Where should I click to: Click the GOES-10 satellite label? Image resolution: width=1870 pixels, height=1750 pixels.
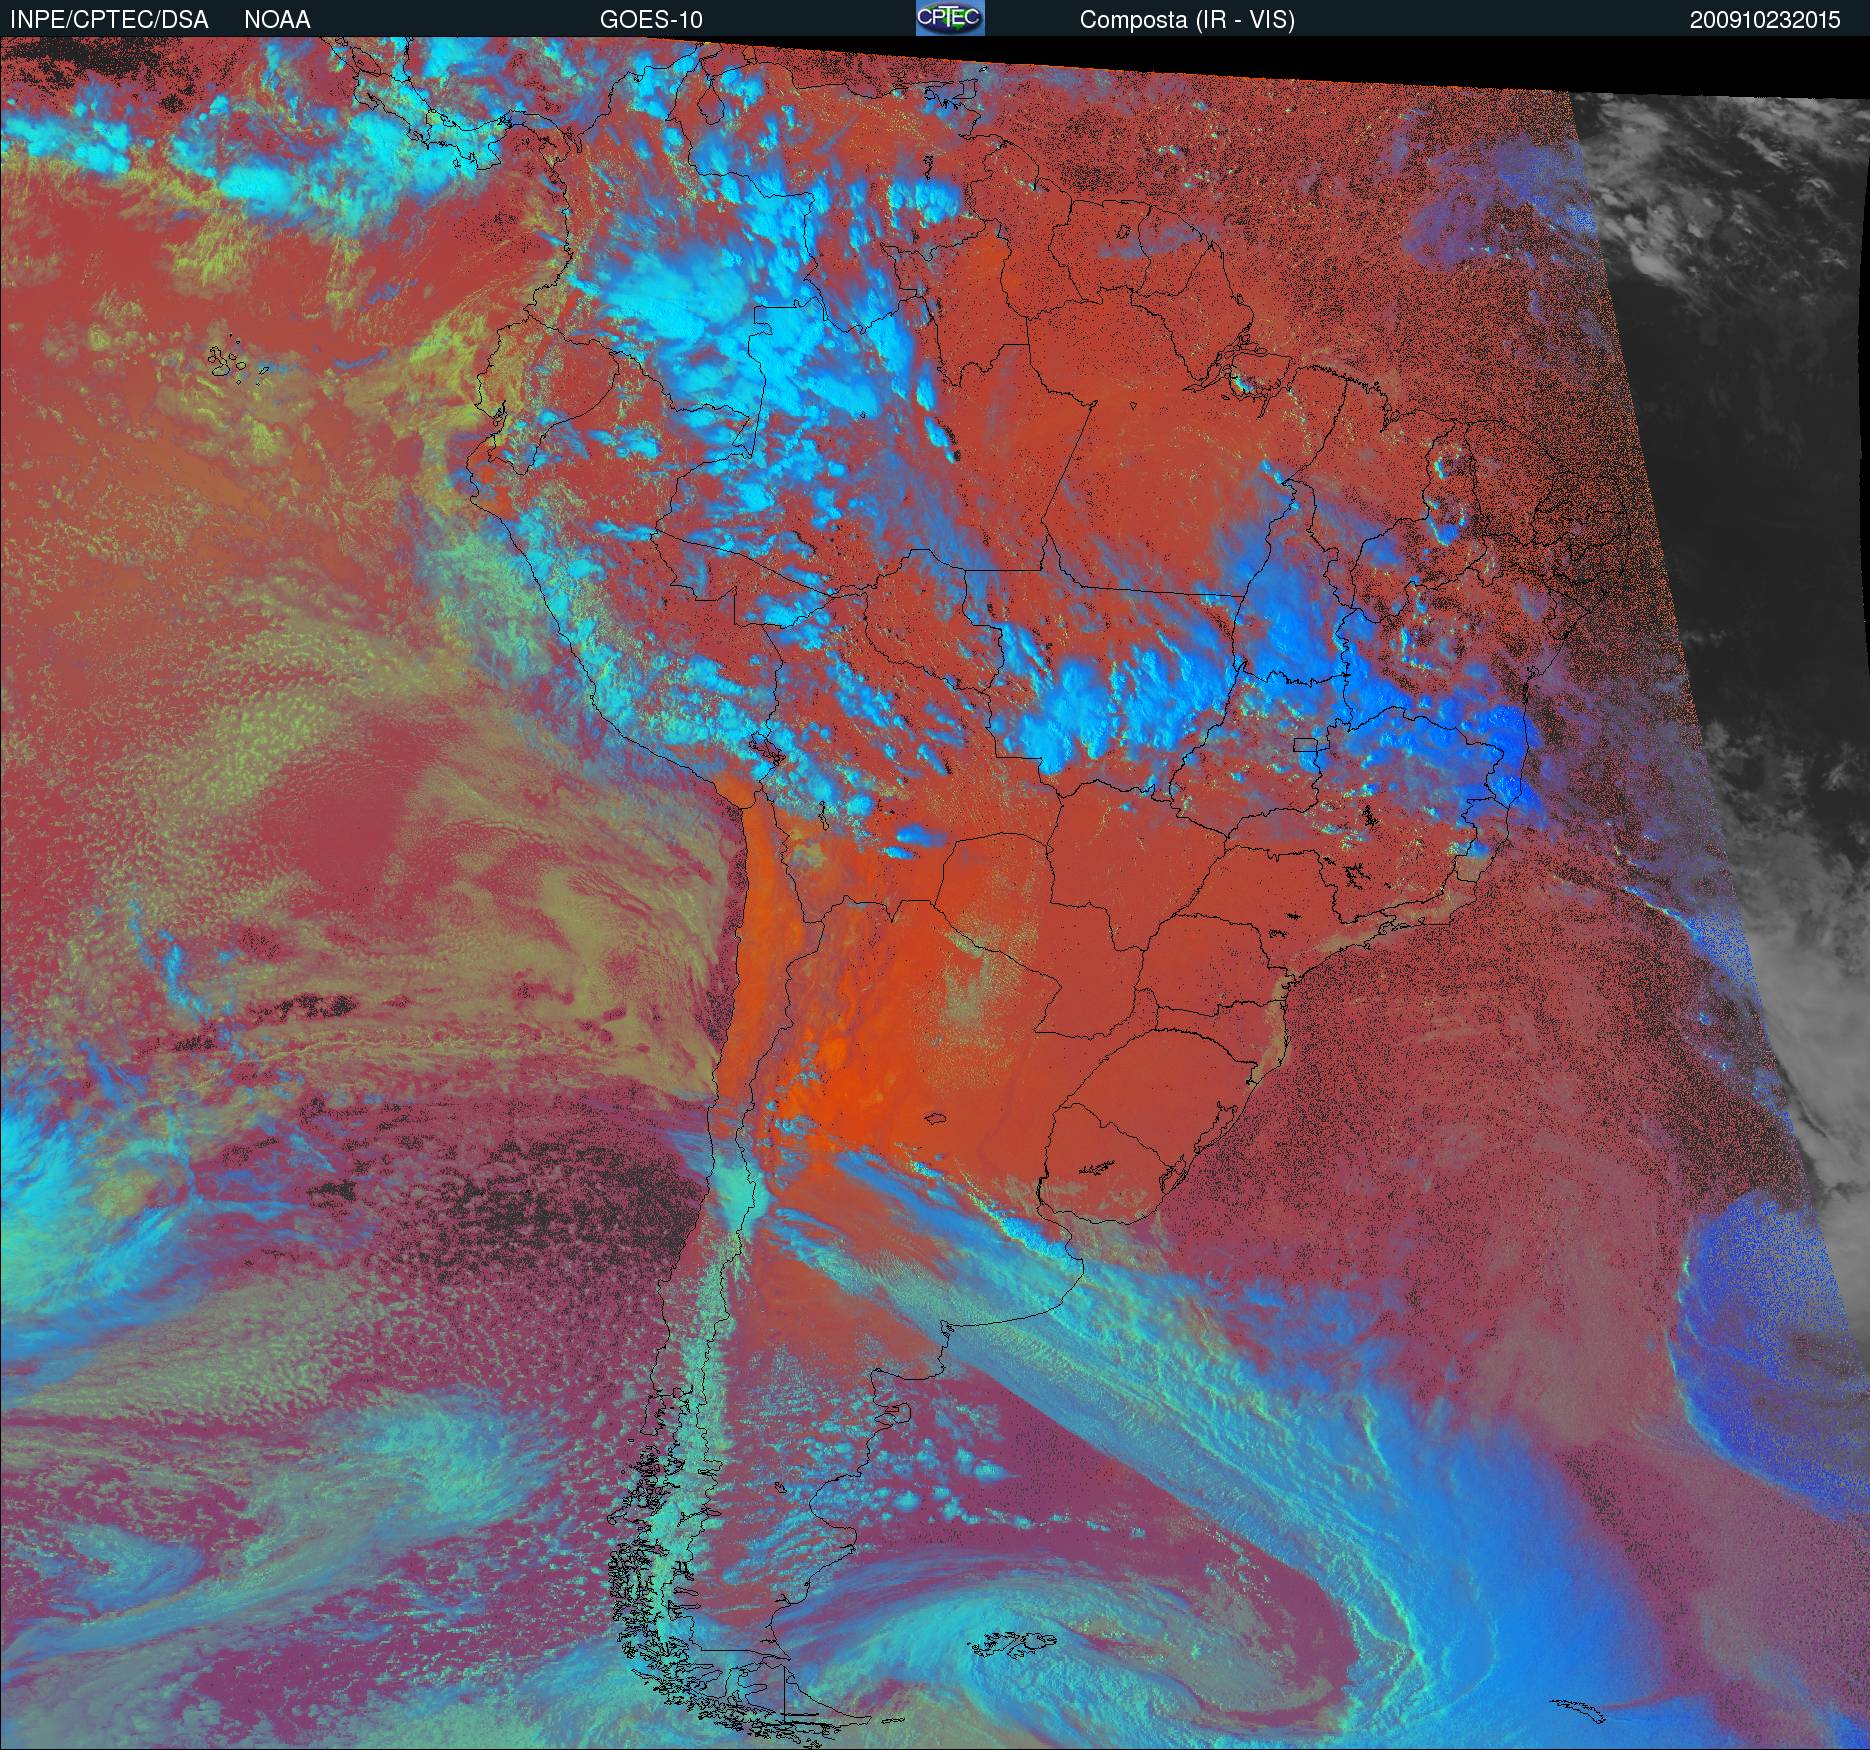tap(651, 20)
